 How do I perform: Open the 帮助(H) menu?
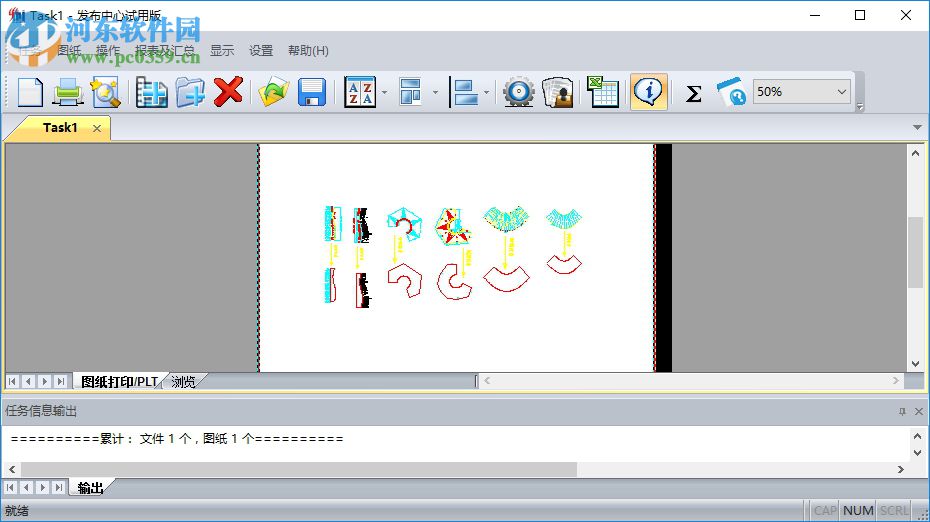pos(308,51)
